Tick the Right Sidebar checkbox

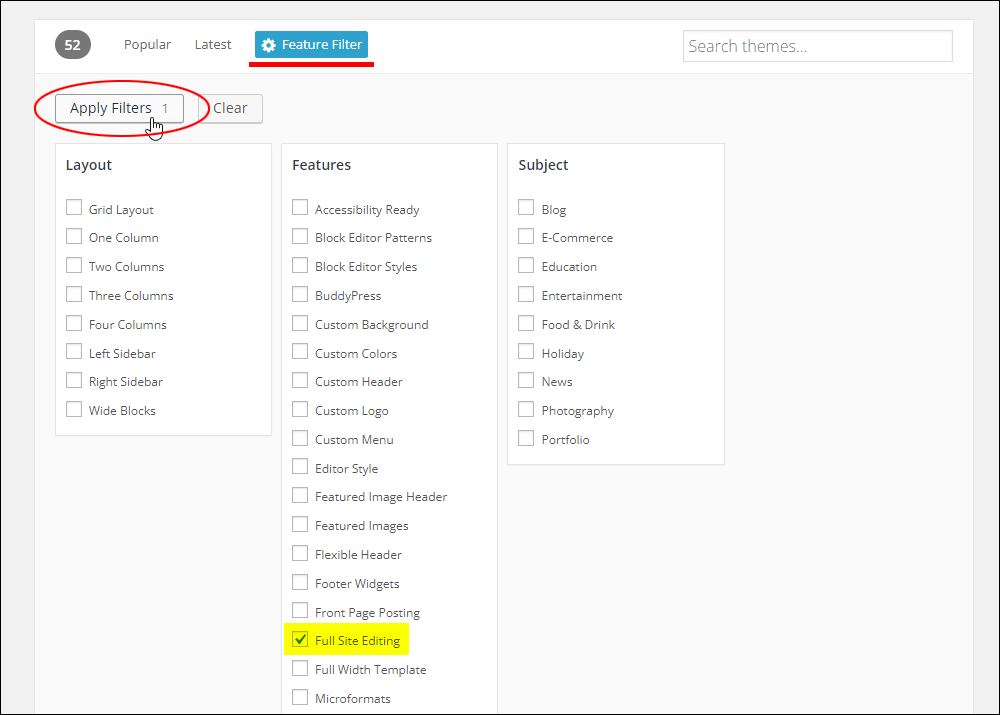coord(74,381)
